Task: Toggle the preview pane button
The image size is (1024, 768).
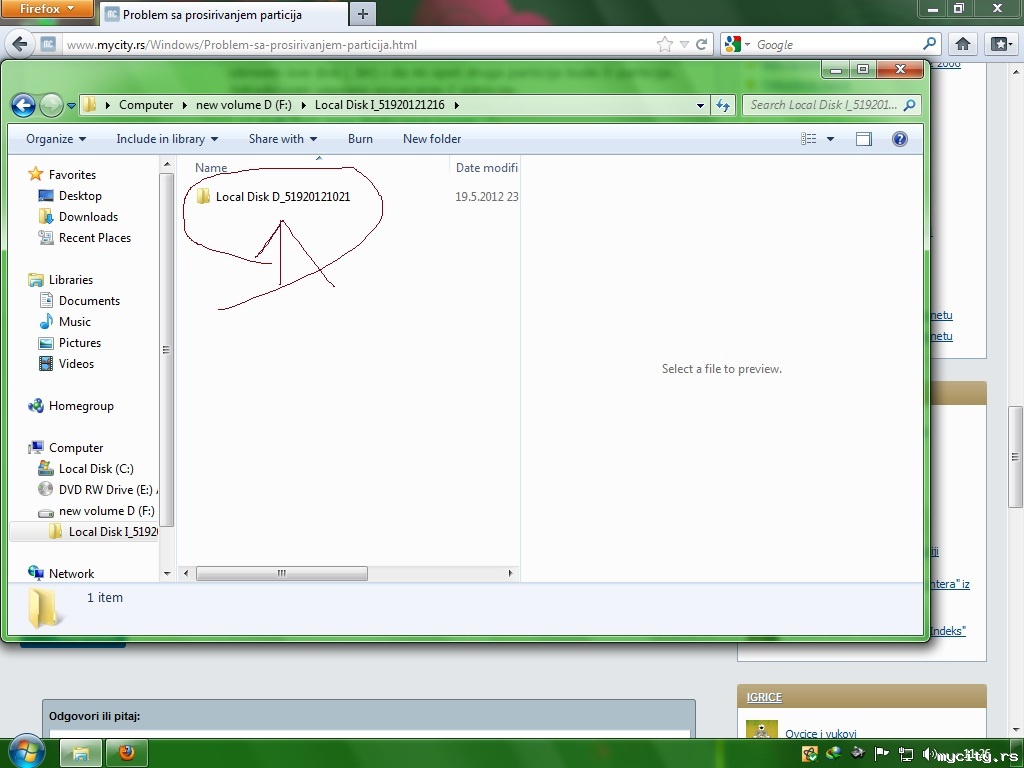Action: click(863, 138)
